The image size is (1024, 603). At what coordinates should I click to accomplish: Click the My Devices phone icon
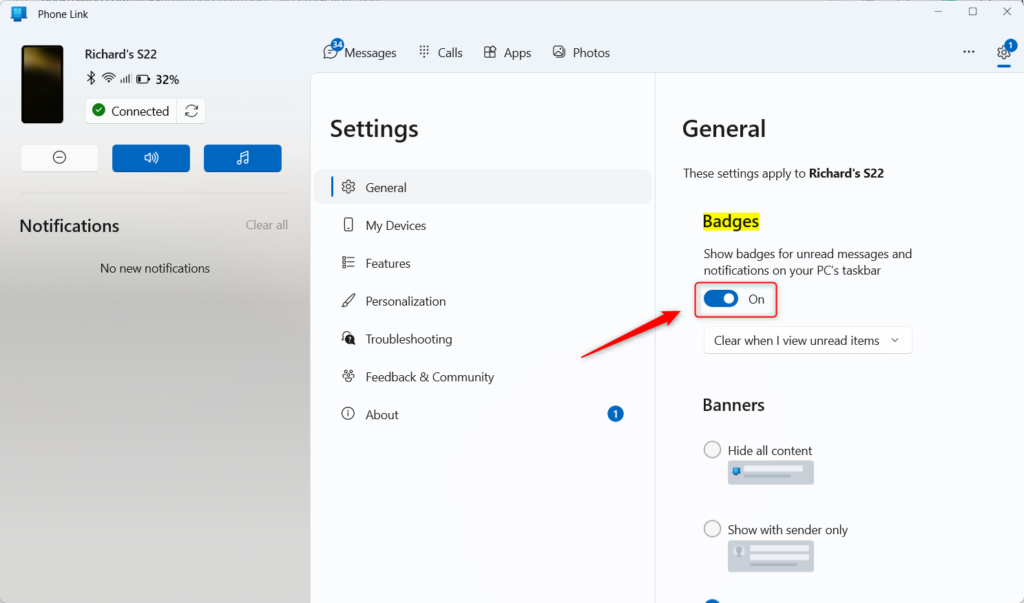pyautogui.click(x=348, y=225)
